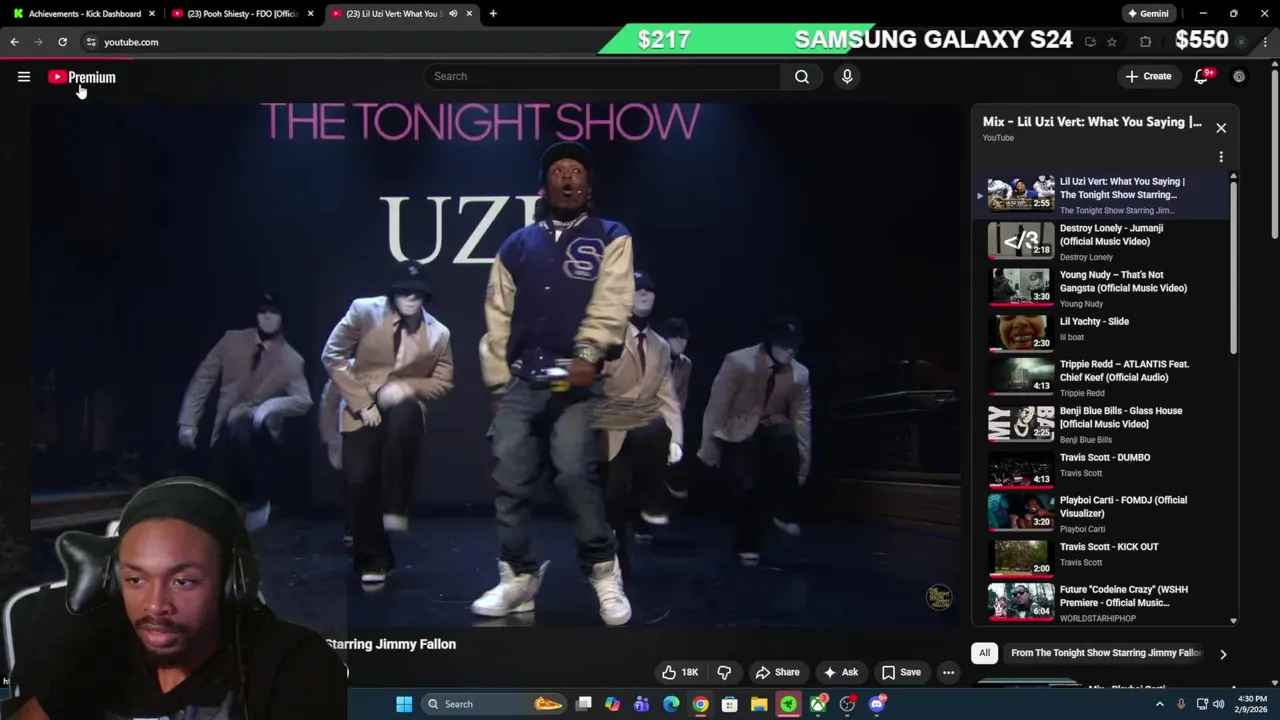Viewport: 1280px width, 720px height.
Task: Go to YouTube Premium home logo
Action: (x=82, y=77)
